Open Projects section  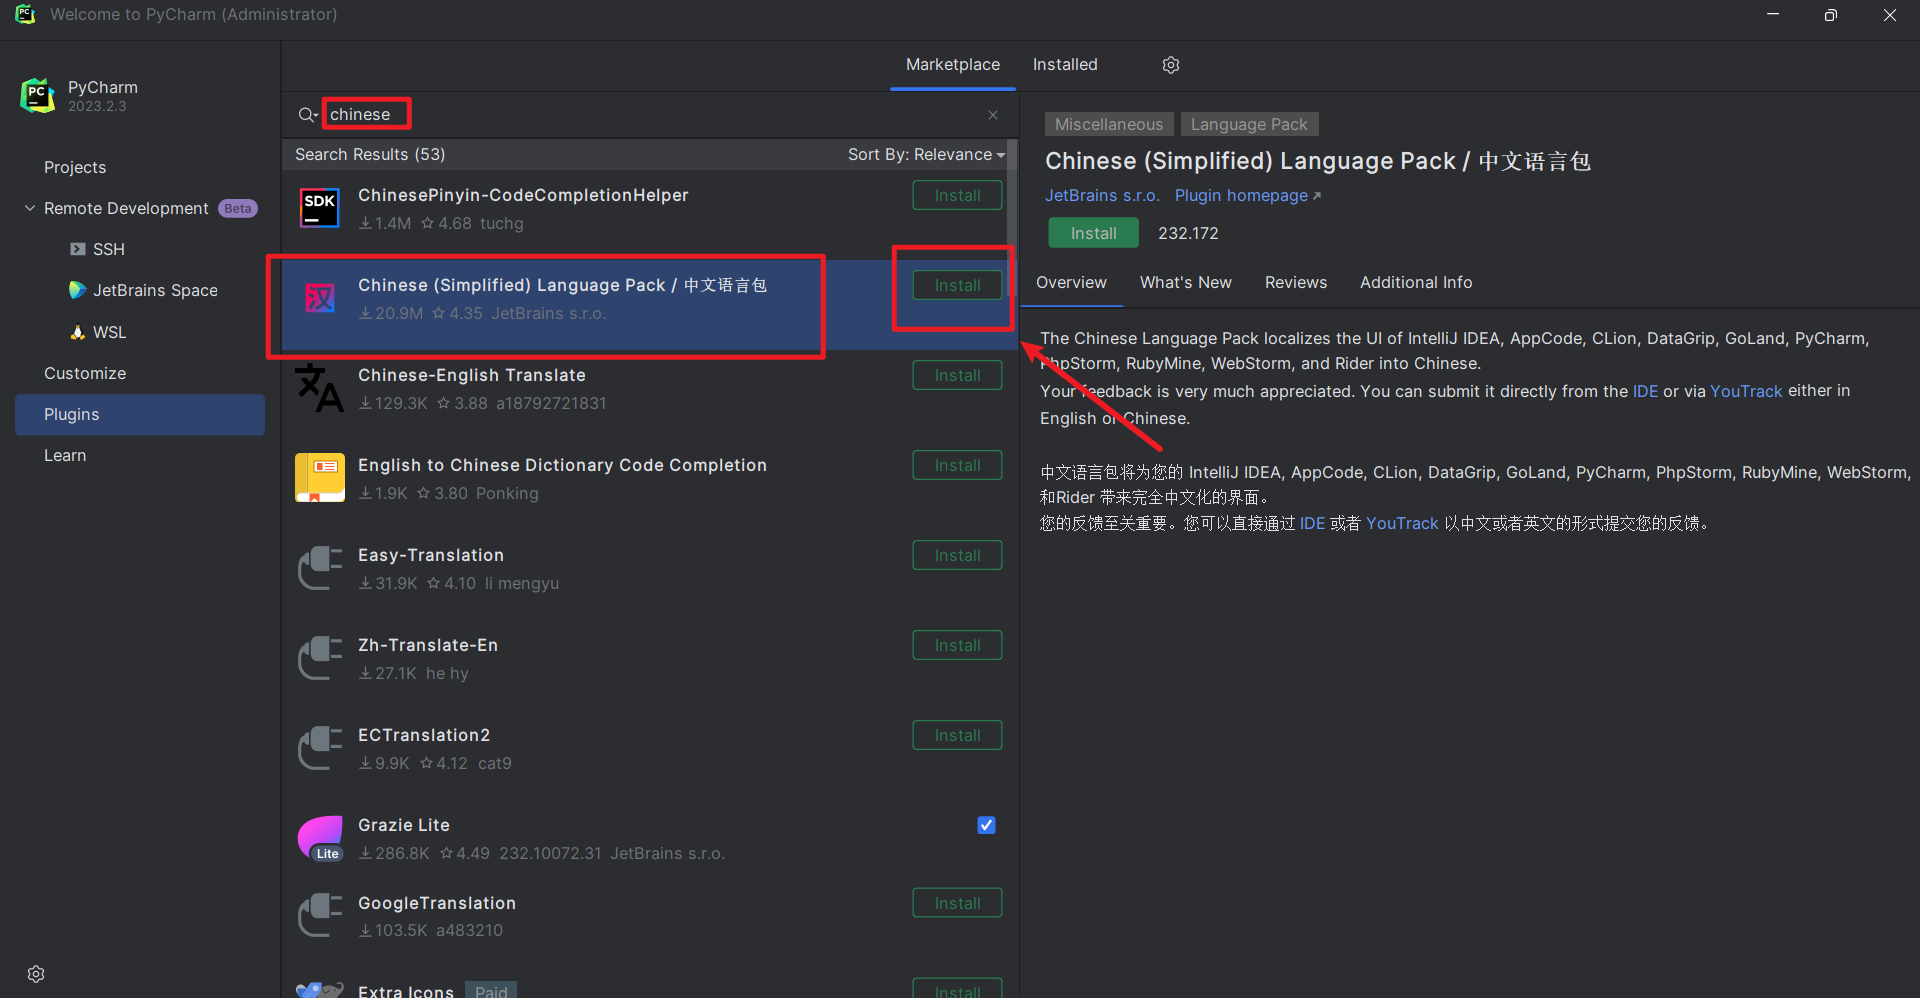tap(75, 167)
